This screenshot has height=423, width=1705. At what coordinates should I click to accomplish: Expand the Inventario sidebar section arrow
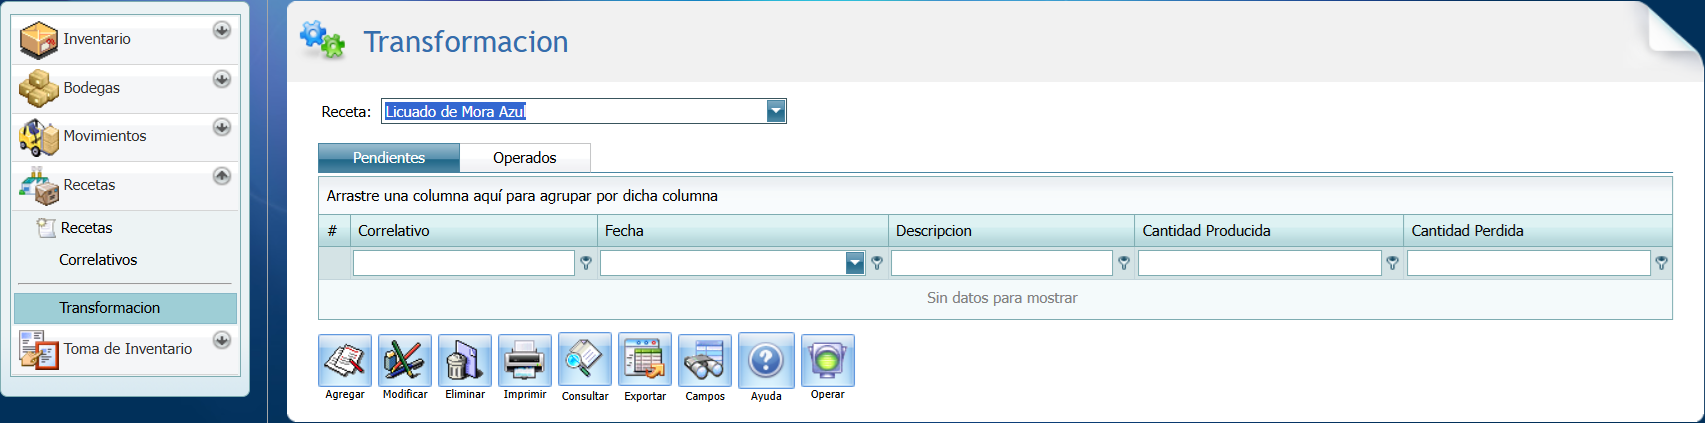[222, 30]
